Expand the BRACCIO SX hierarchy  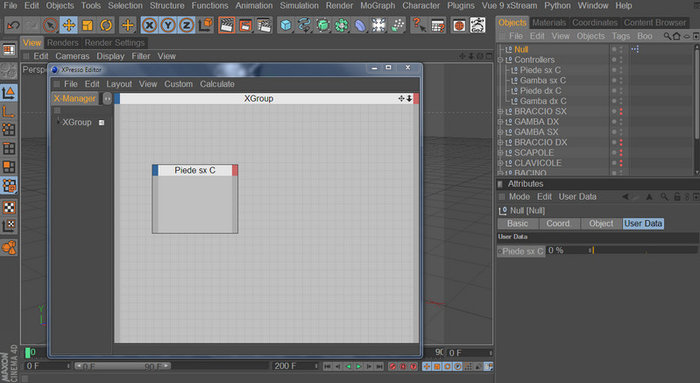(x=500, y=112)
